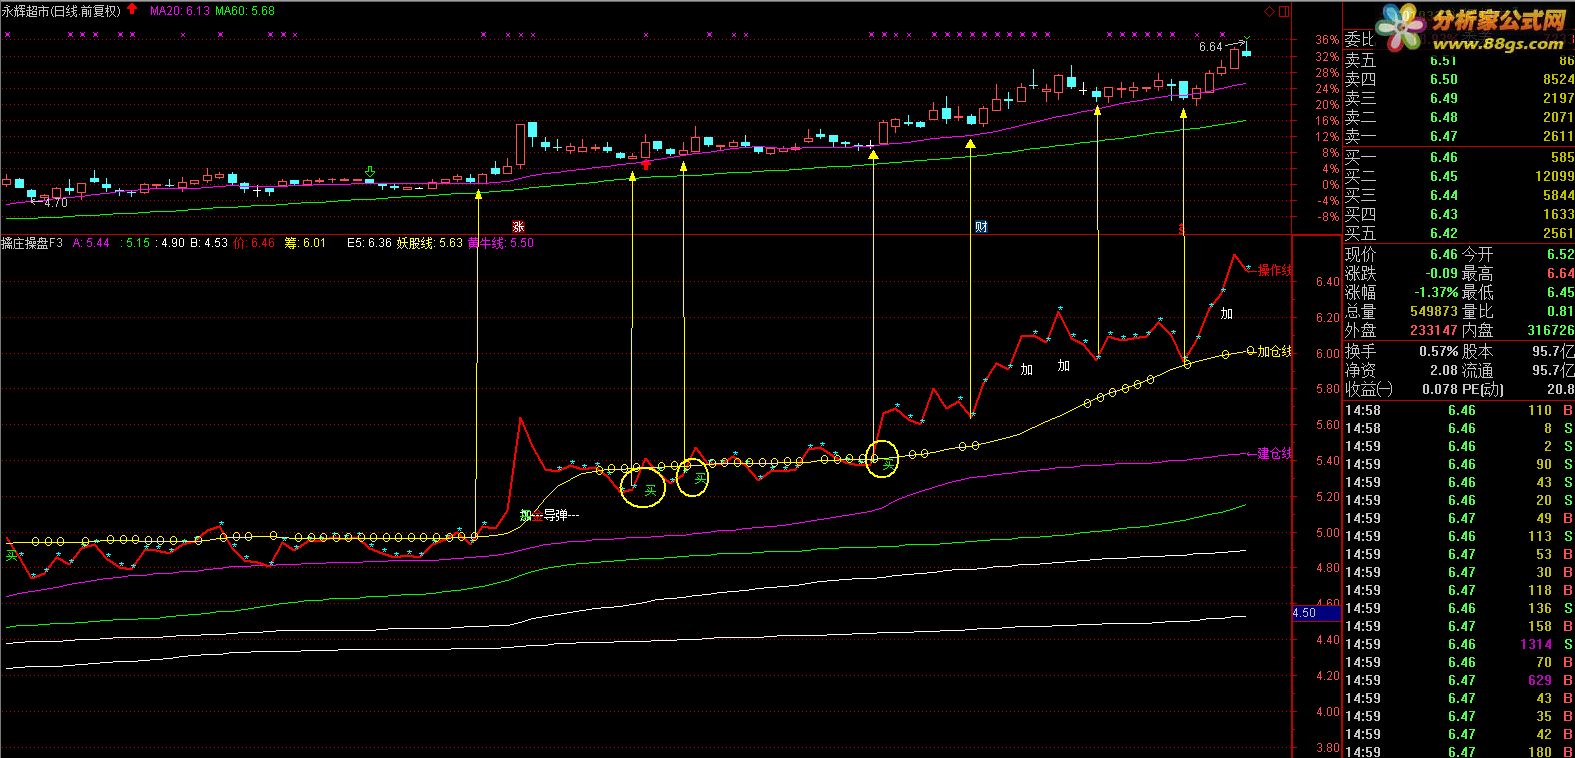Click the yellow 加仓线 line label
The image size is (1575, 758).
(1274, 351)
